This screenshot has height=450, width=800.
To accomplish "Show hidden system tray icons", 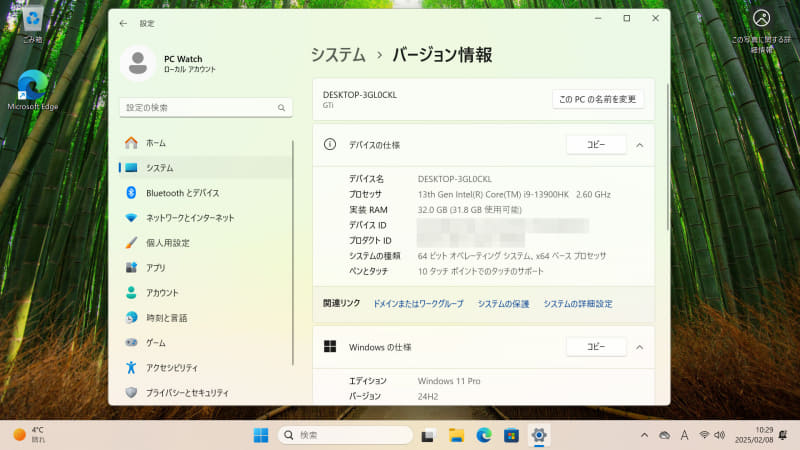I will [x=644, y=435].
